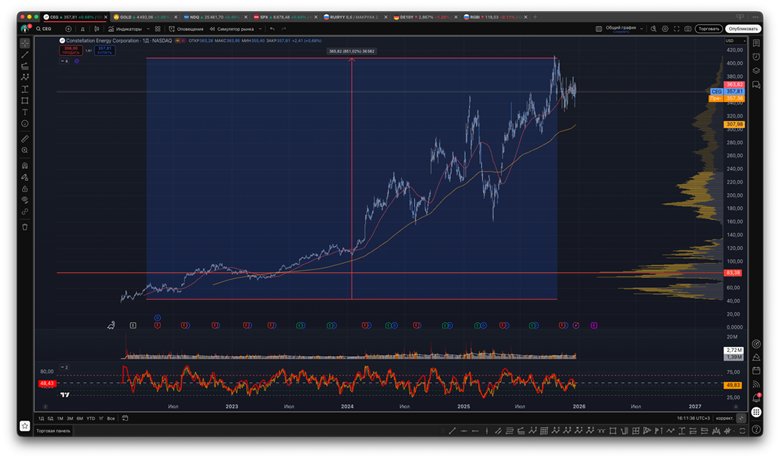
Task: Start the Симулятор рынка replay
Action: (x=232, y=29)
